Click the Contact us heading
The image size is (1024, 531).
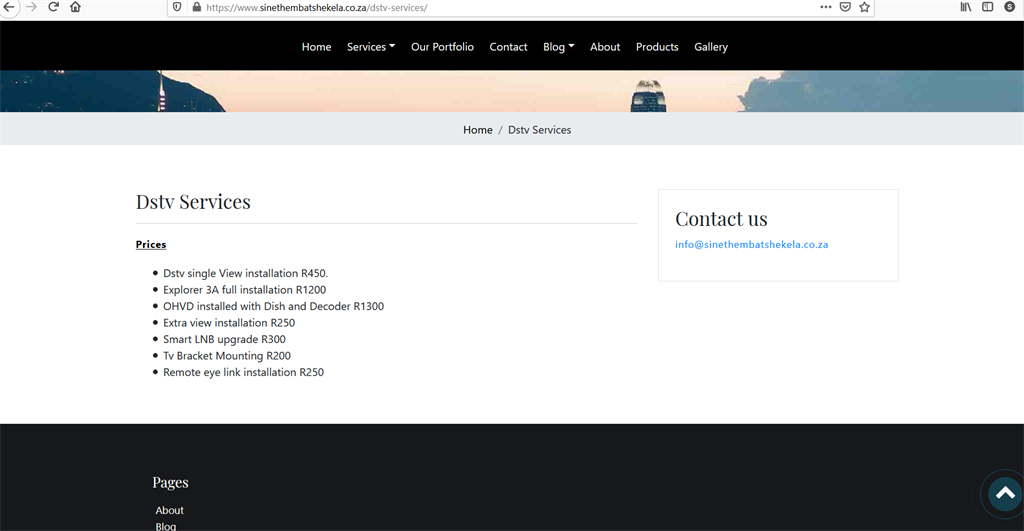(x=721, y=219)
